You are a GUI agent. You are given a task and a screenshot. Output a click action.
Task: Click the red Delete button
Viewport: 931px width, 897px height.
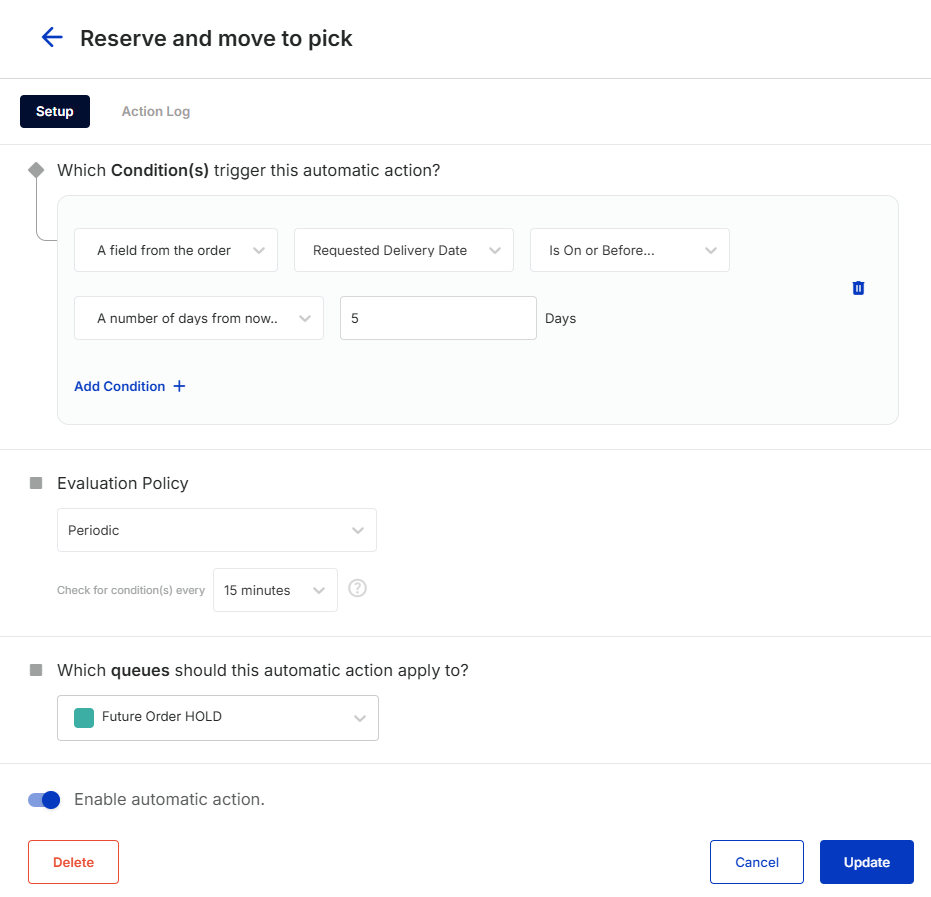[x=74, y=862]
